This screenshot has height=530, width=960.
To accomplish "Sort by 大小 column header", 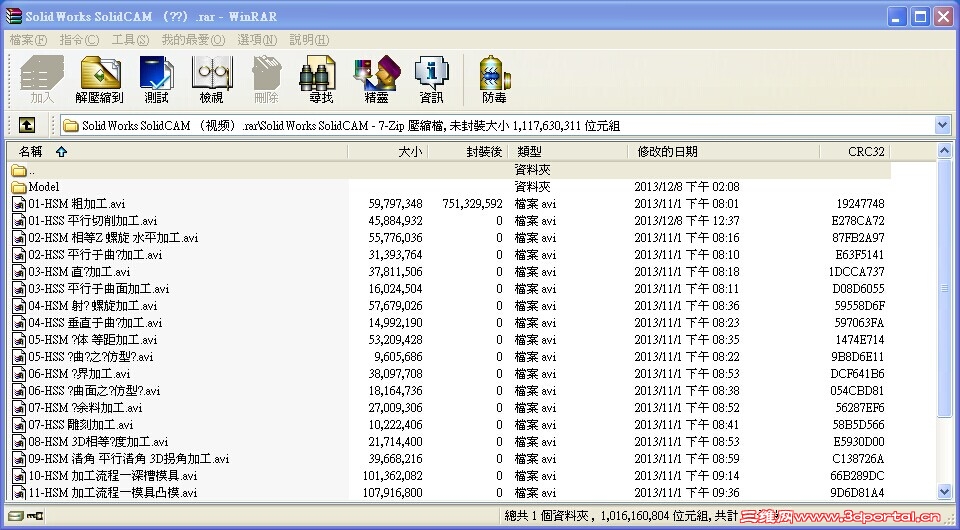I will [x=388, y=152].
